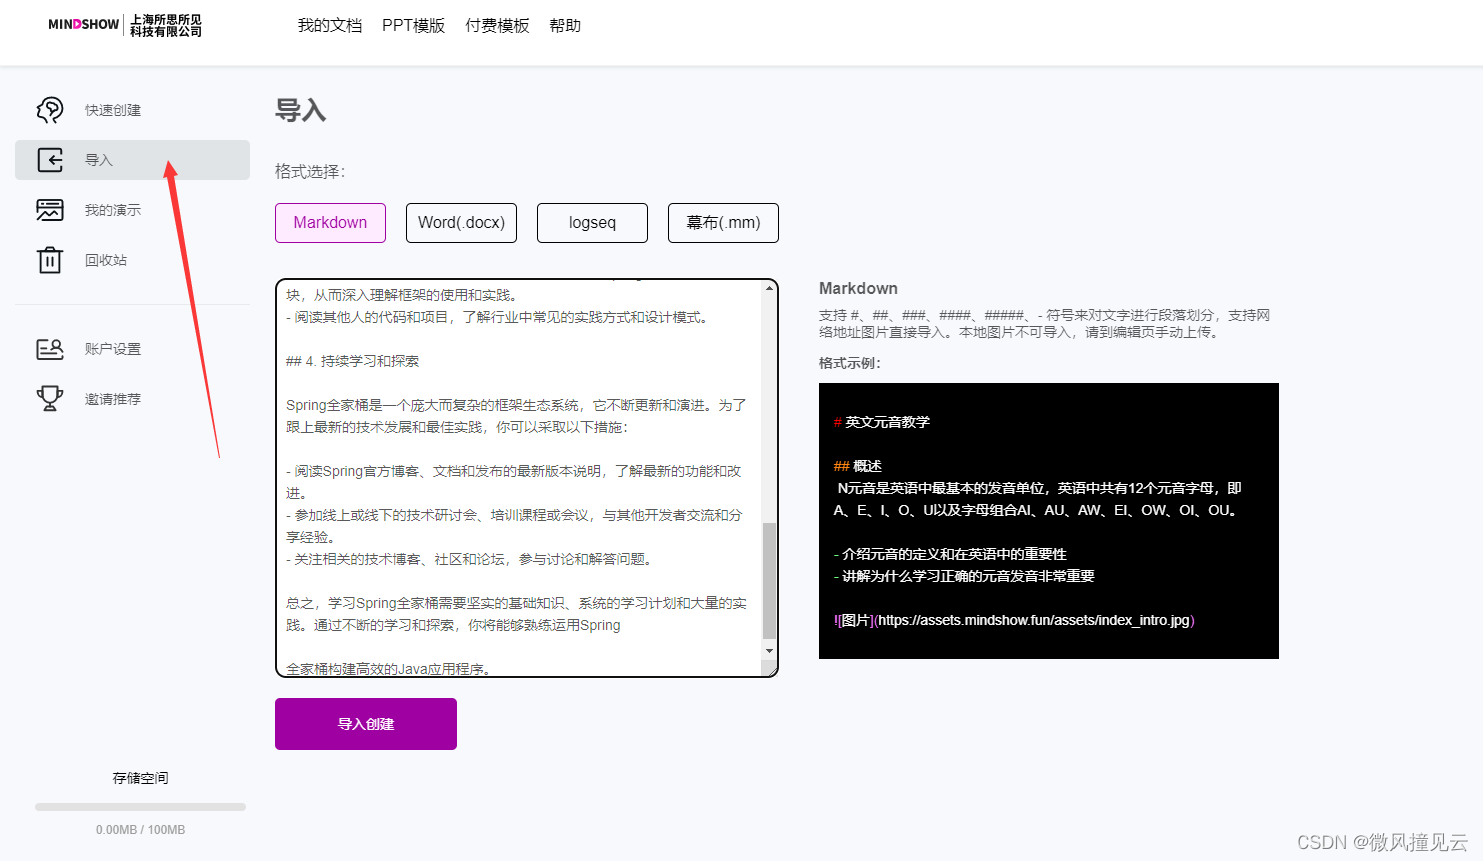This screenshot has height=861, width=1483.
Task: Click the 存储空间 label
Action: pyautogui.click(x=140, y=778)
